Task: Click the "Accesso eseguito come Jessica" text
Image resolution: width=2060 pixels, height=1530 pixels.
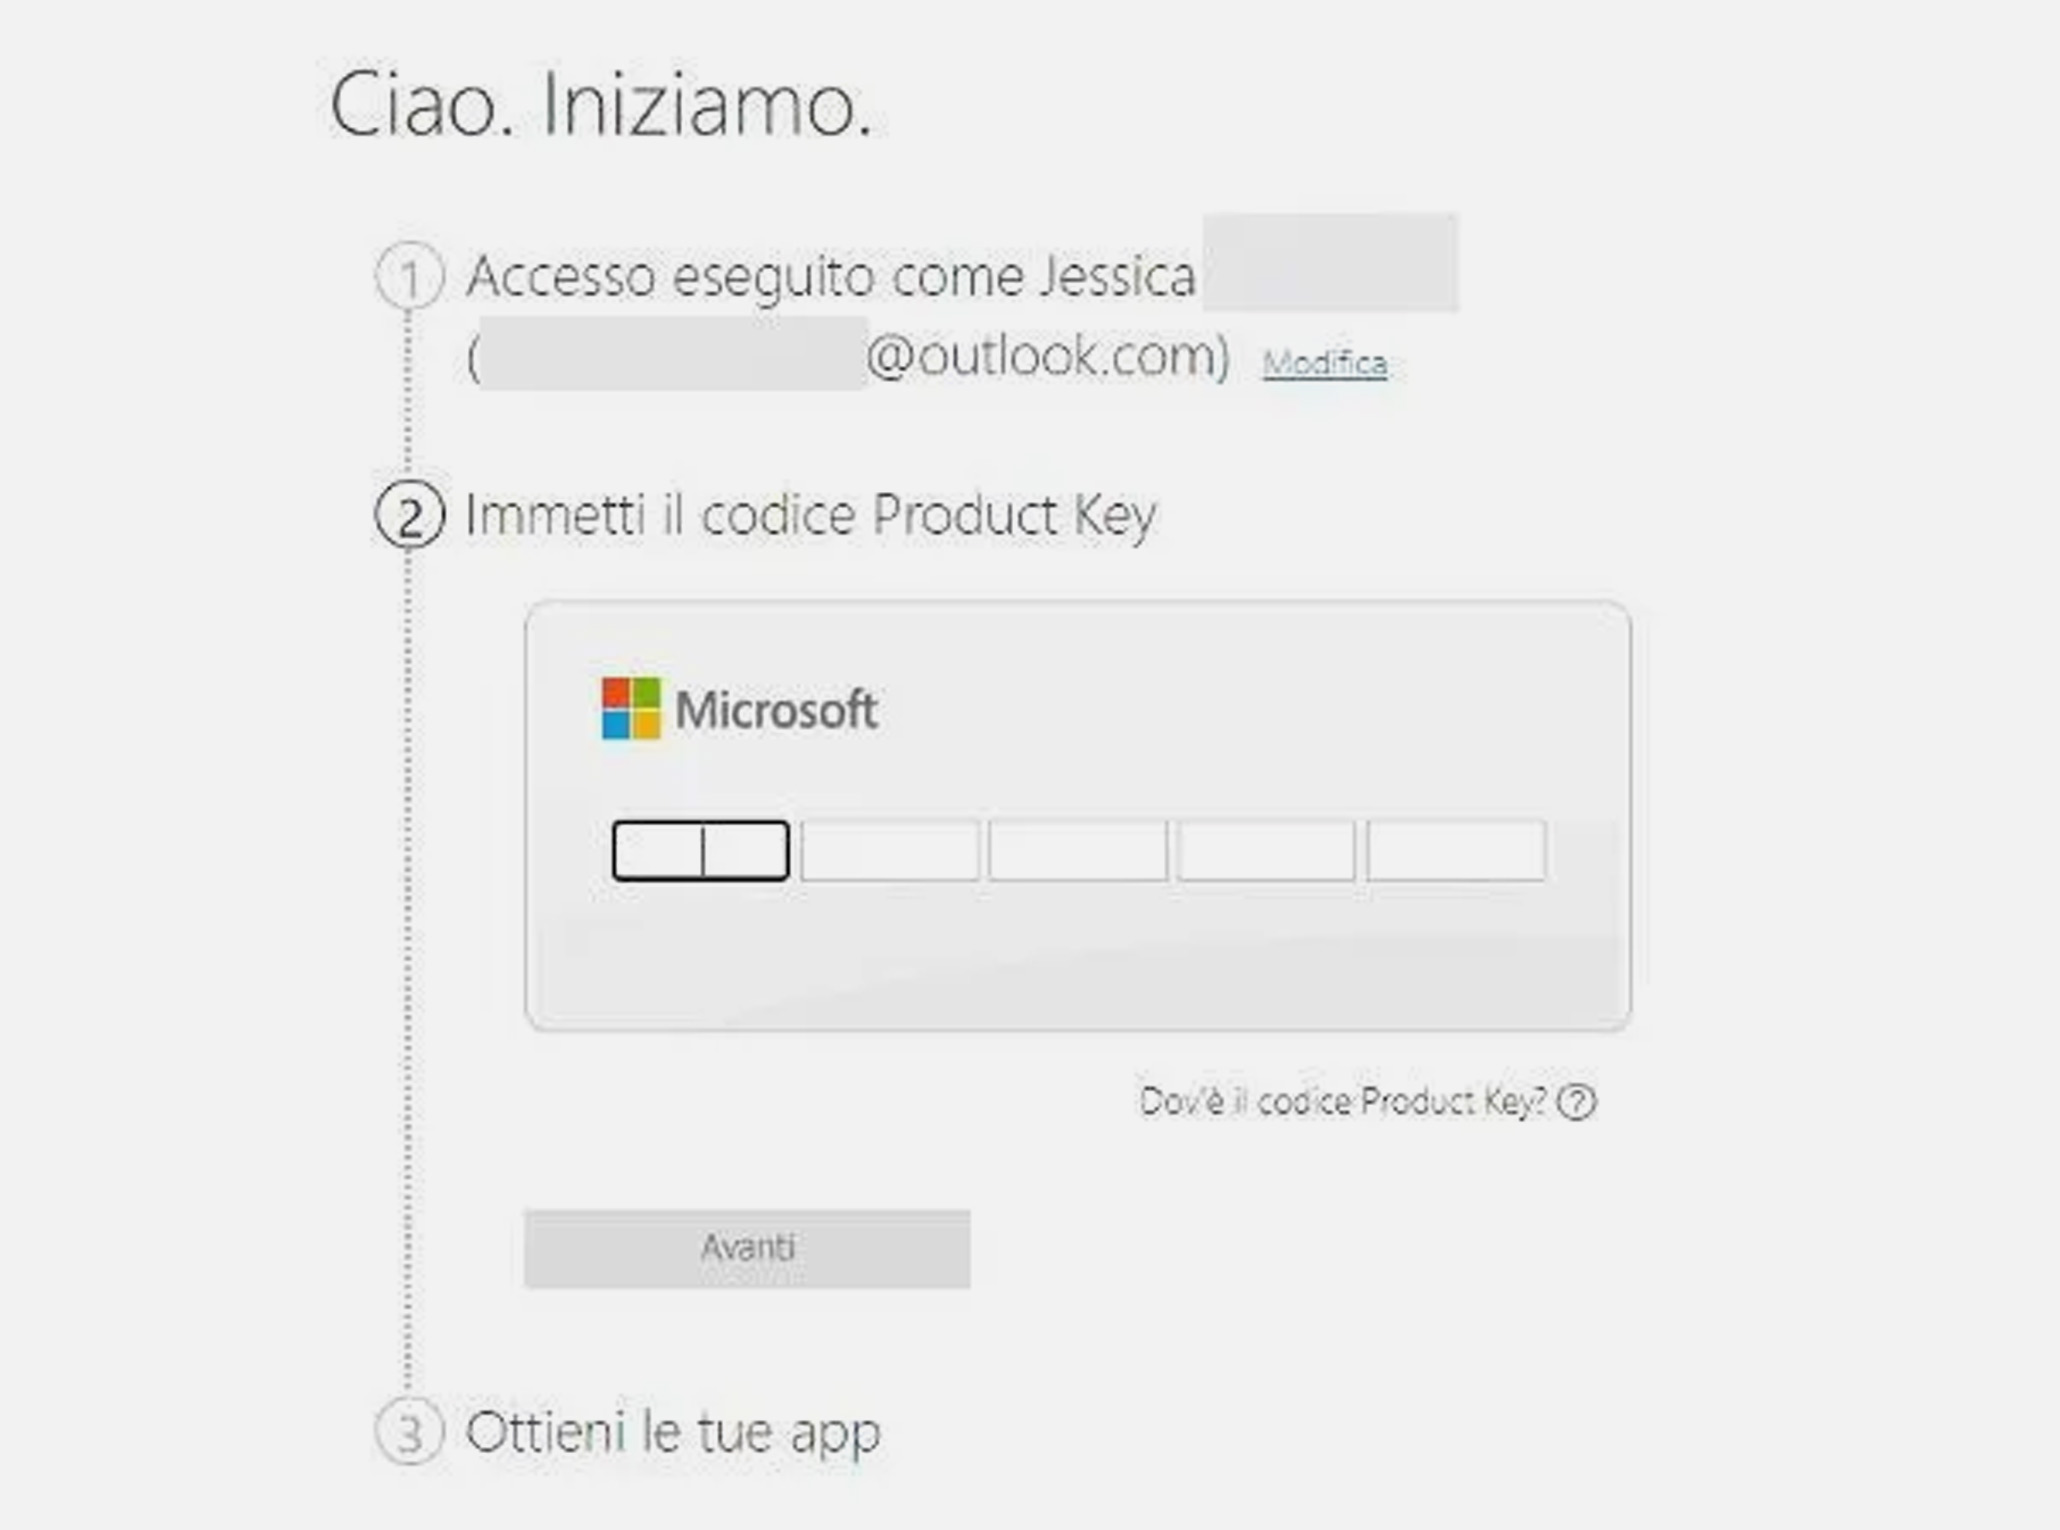Action: point(830,276)
